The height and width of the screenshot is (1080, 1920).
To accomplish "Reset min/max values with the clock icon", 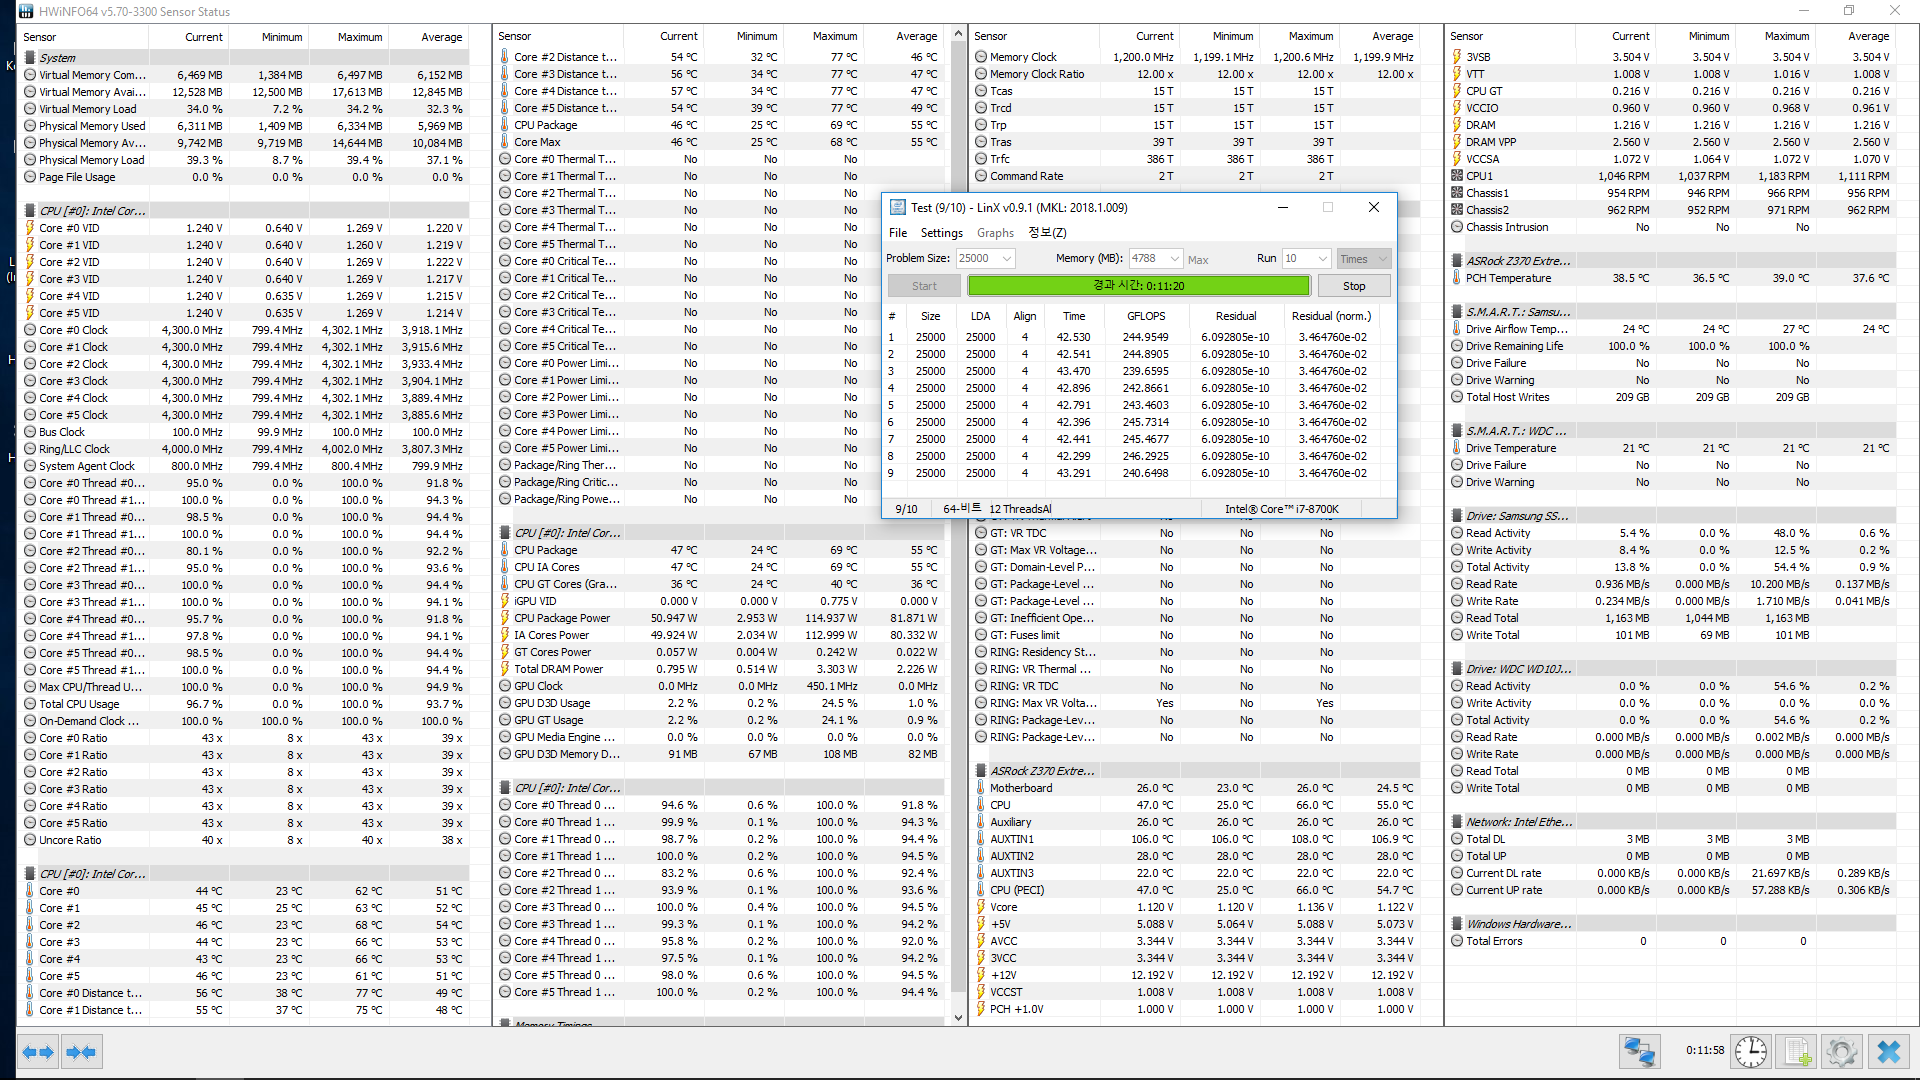I will click(1750, 1052).
